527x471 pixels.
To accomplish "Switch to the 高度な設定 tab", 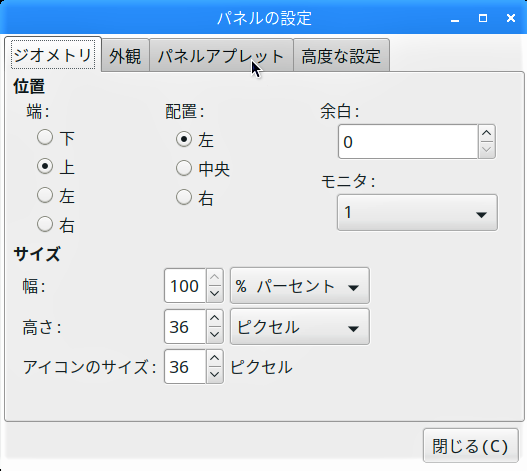I will [341, 55].
